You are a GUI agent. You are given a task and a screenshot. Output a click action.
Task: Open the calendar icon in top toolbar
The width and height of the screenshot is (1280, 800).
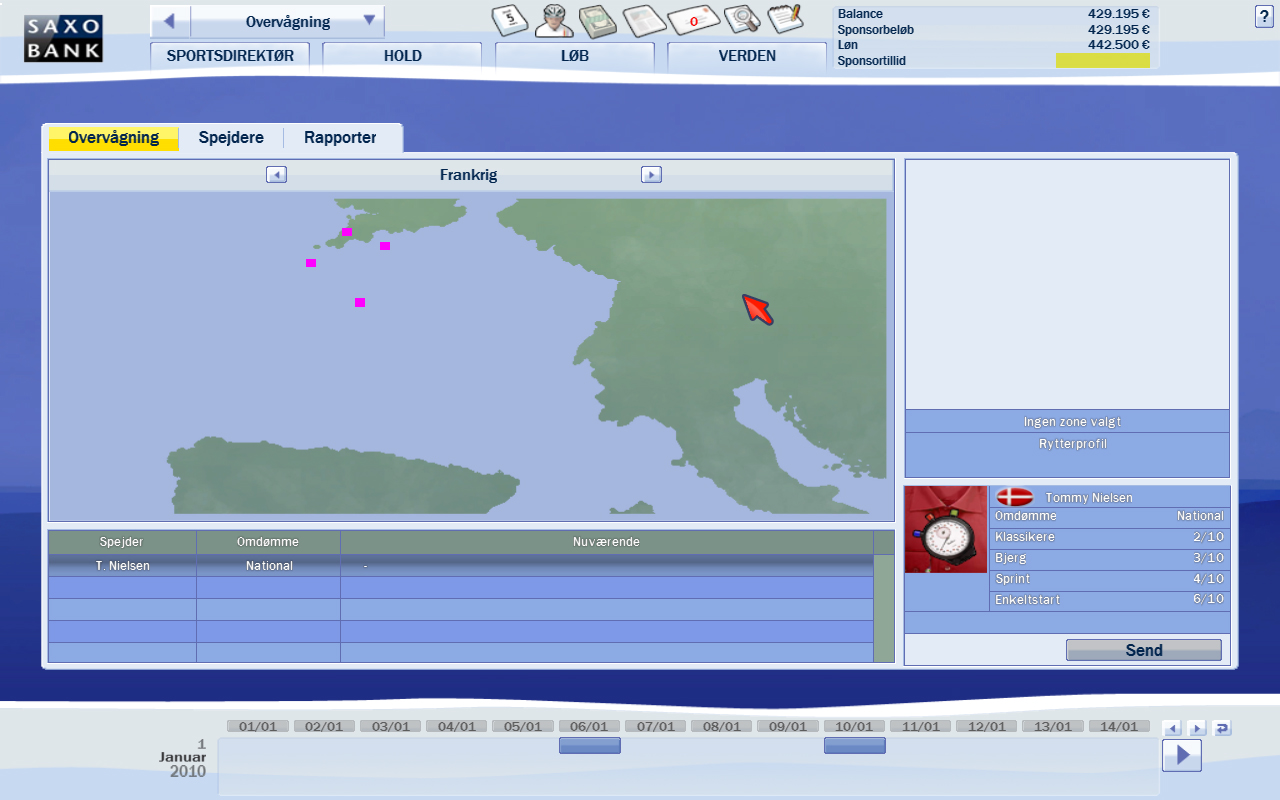510,20
